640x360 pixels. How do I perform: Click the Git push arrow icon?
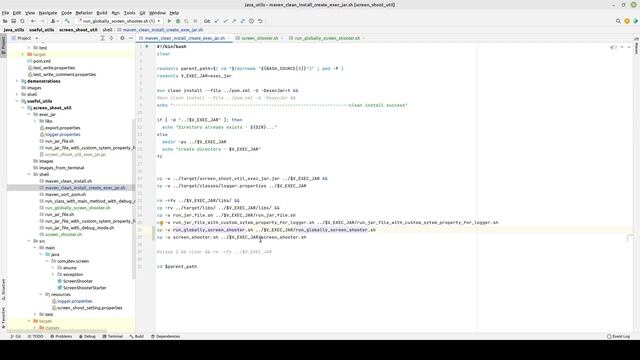(x=234, y=21)
